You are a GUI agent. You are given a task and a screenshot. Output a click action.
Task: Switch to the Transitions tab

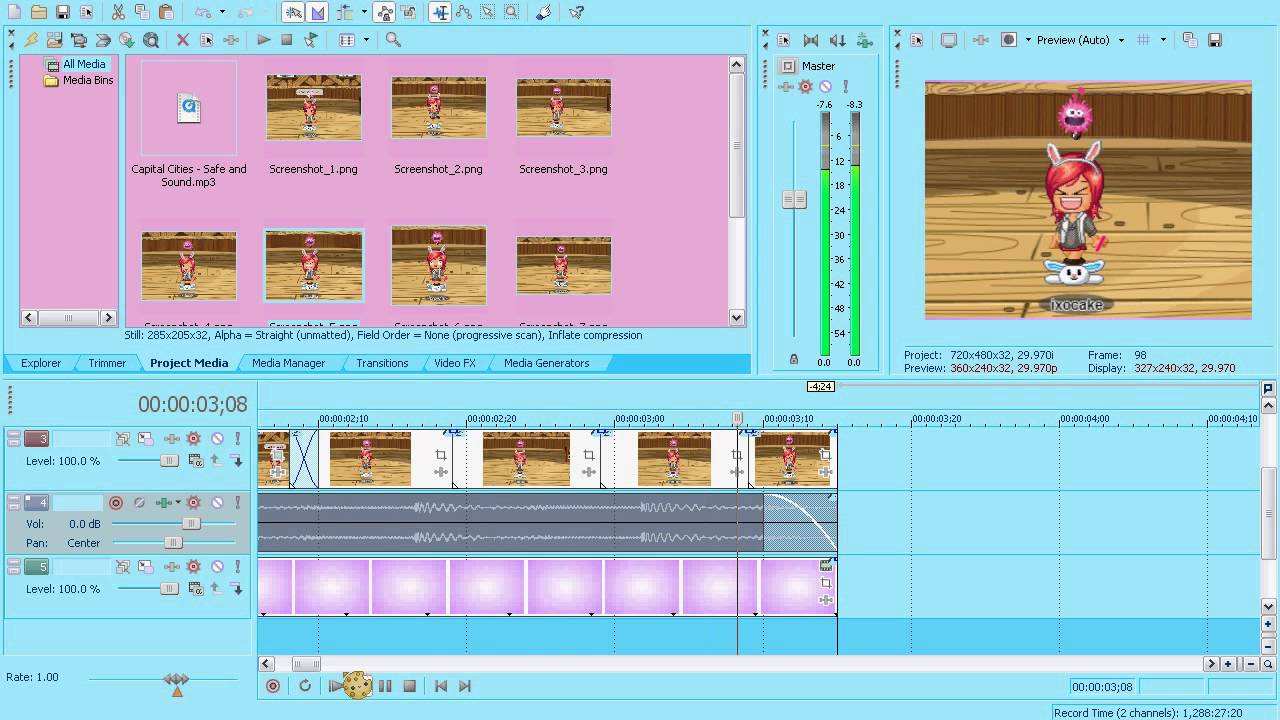(x=382, y=363)
